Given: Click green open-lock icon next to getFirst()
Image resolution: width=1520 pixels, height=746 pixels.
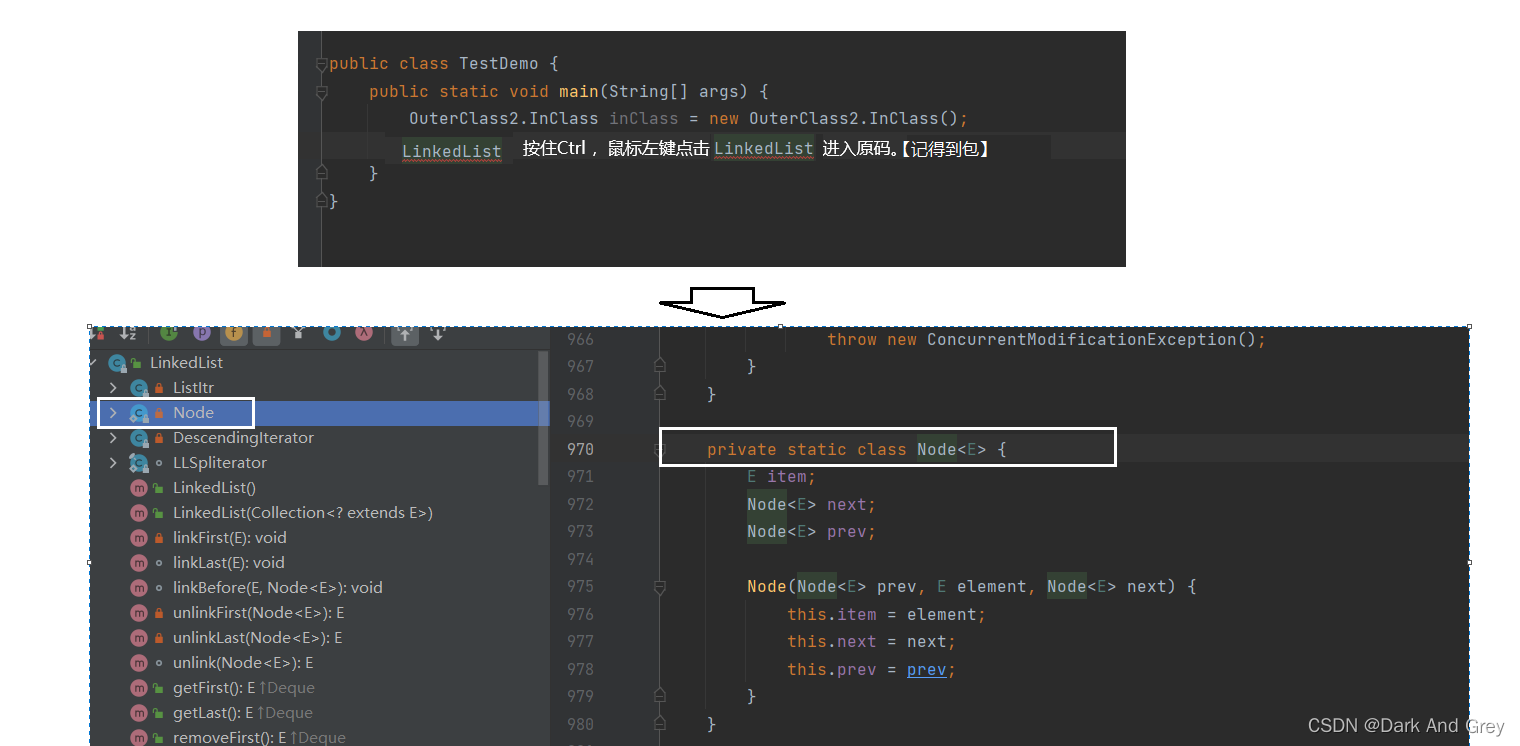Looking at the screenshot, I should pos(158,688).
